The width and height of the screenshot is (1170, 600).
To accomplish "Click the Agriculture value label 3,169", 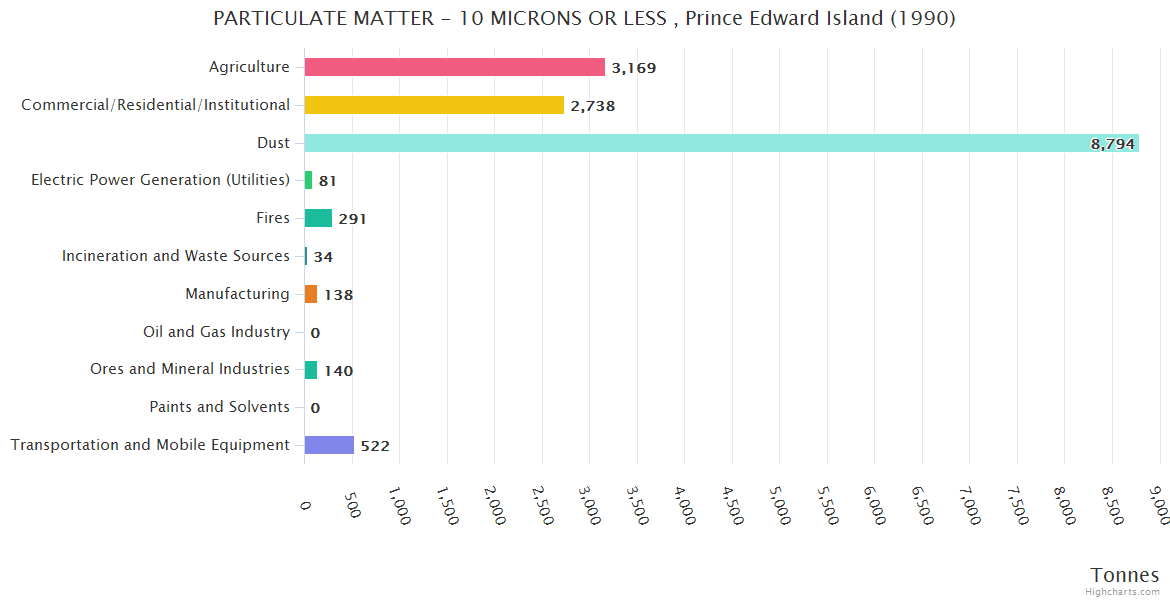I will (x=633, y=68).
